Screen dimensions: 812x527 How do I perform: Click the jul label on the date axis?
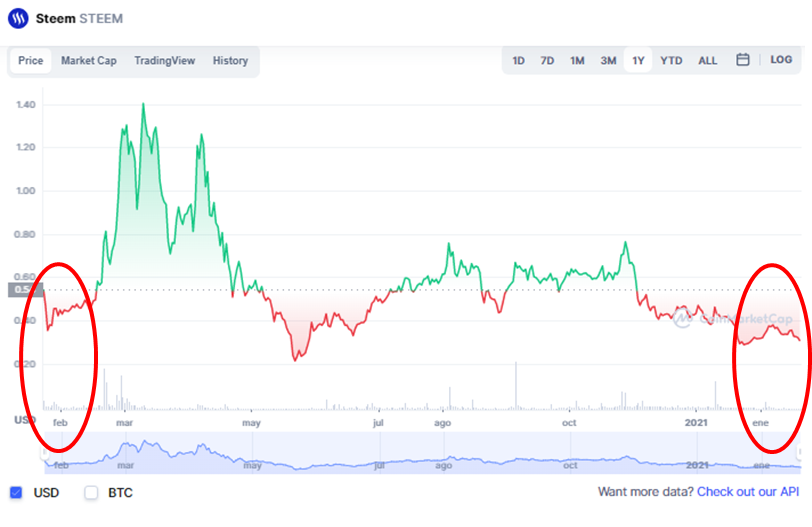click(378, 422)
